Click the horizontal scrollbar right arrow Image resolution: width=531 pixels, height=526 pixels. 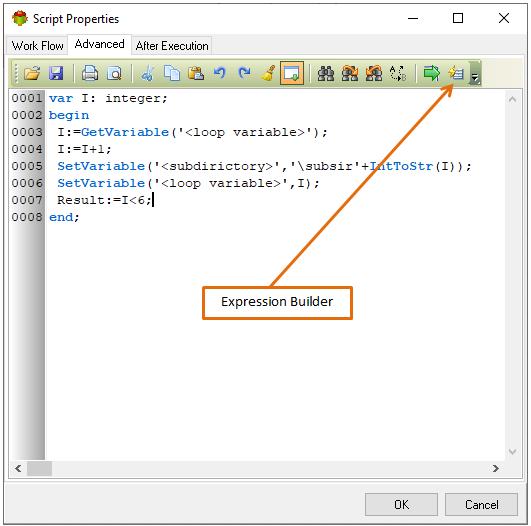pos(496,468)
